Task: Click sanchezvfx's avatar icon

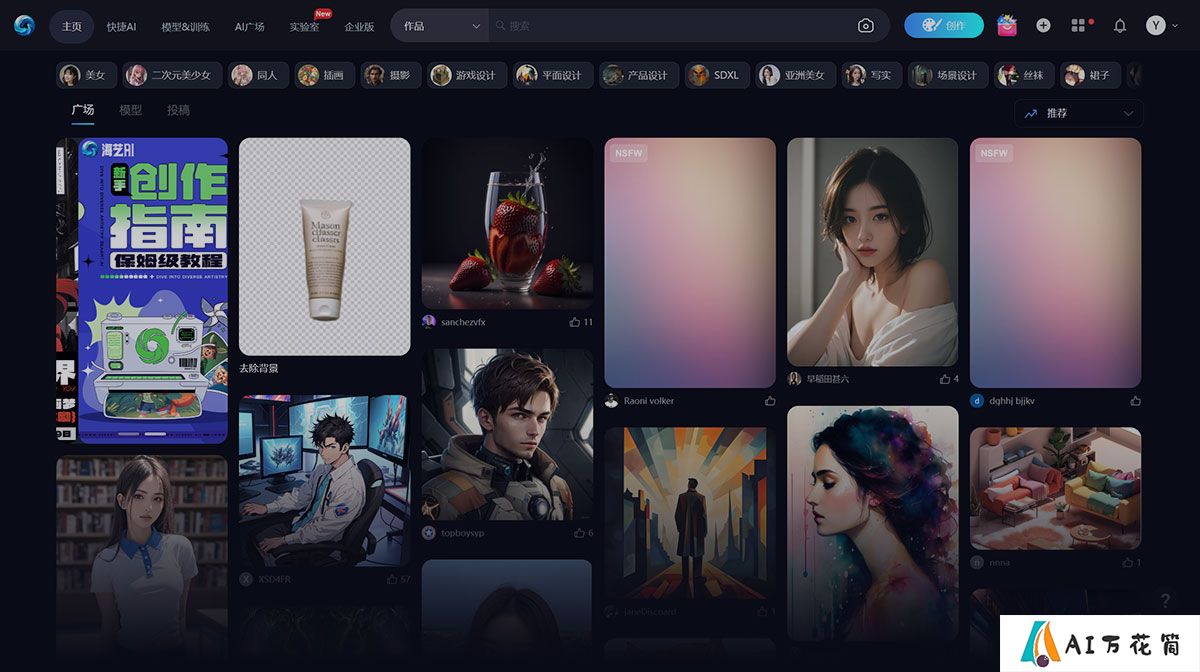Action: click(x=429, y=322)
